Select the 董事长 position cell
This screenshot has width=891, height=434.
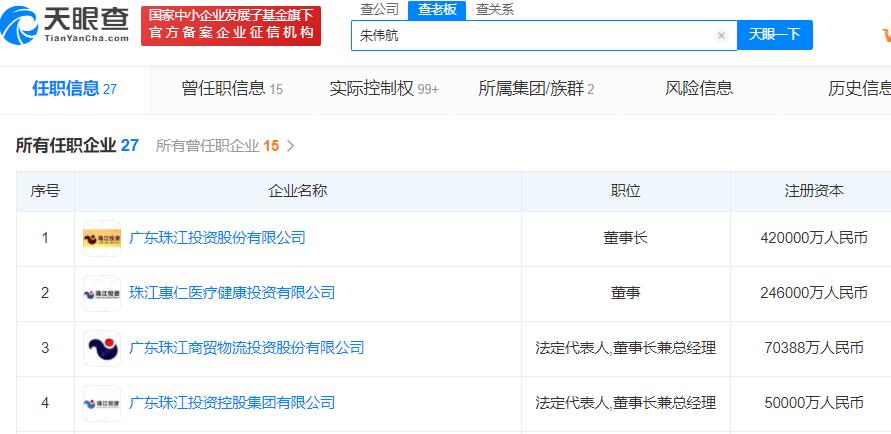point(626,237)
